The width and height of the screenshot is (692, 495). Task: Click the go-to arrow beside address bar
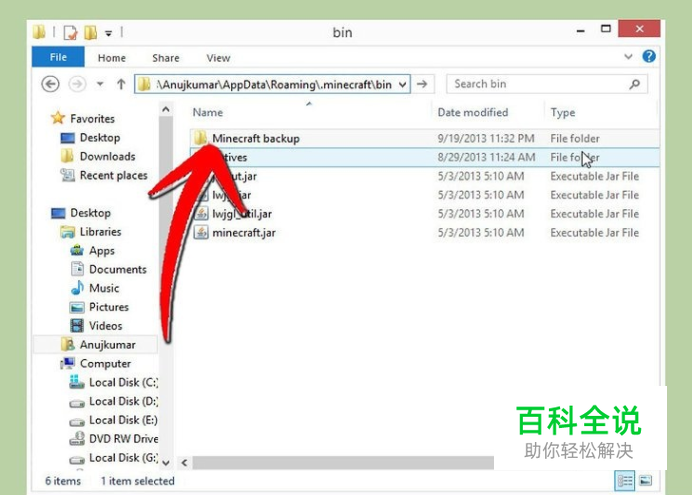[422, 84]
